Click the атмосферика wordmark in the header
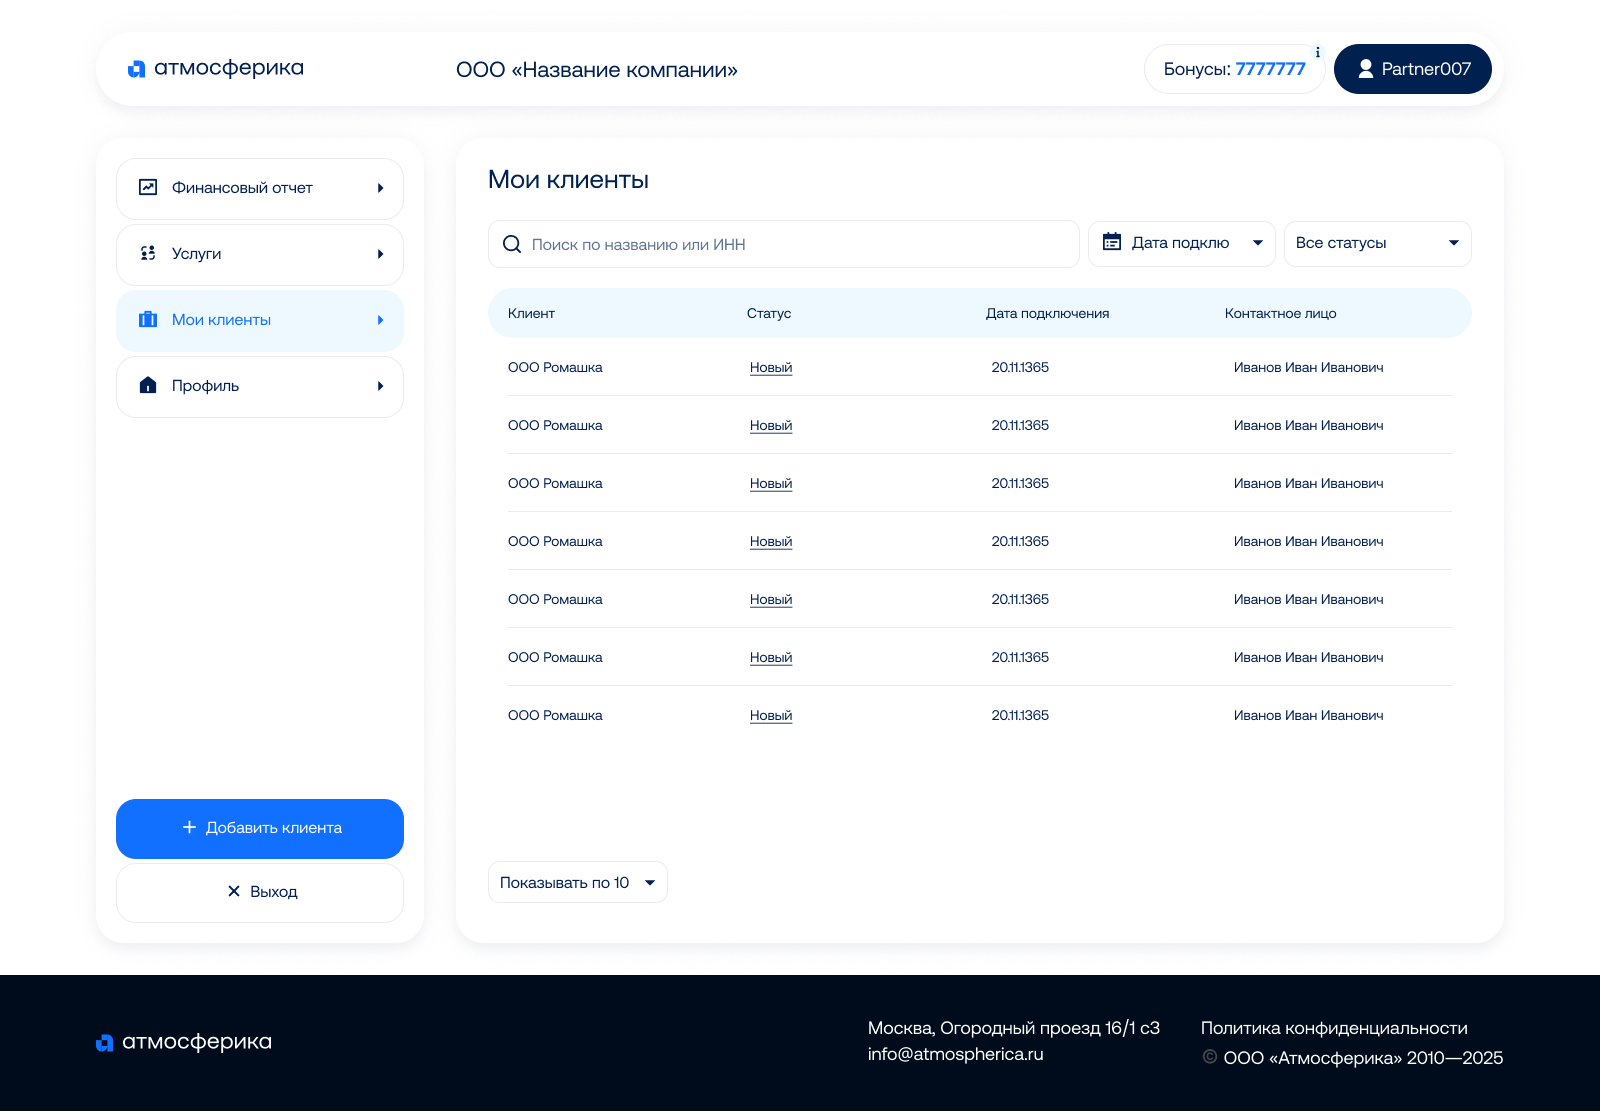 (x=229, y=68)
